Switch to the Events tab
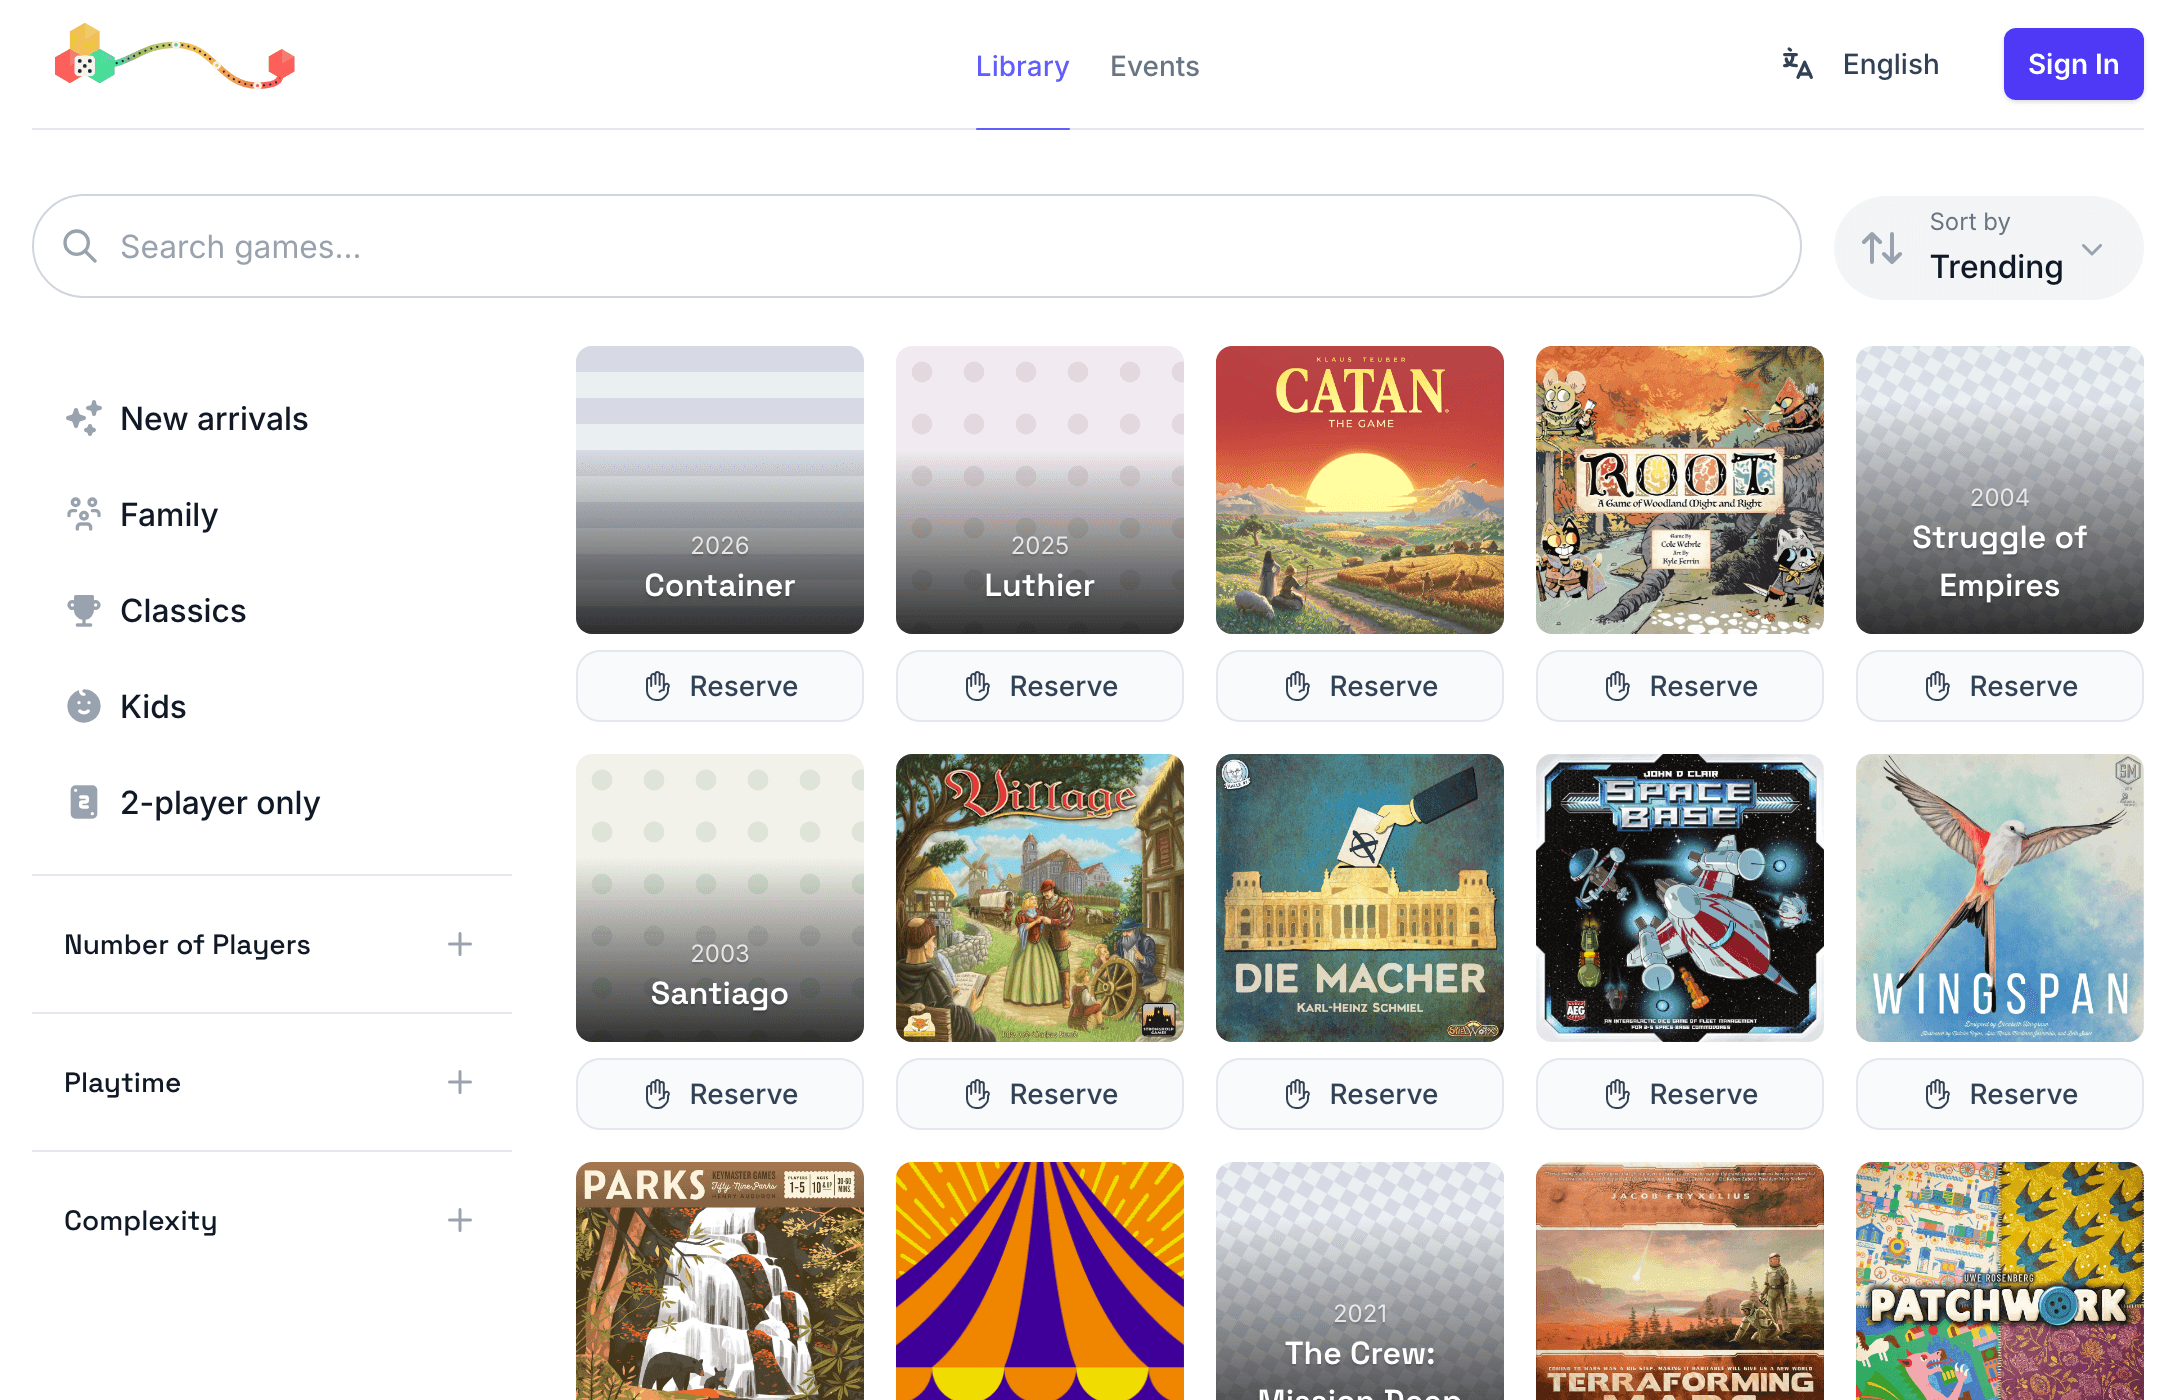Image resolution: width=2176 pixels, height=1400 pixels. point(1154,66)
